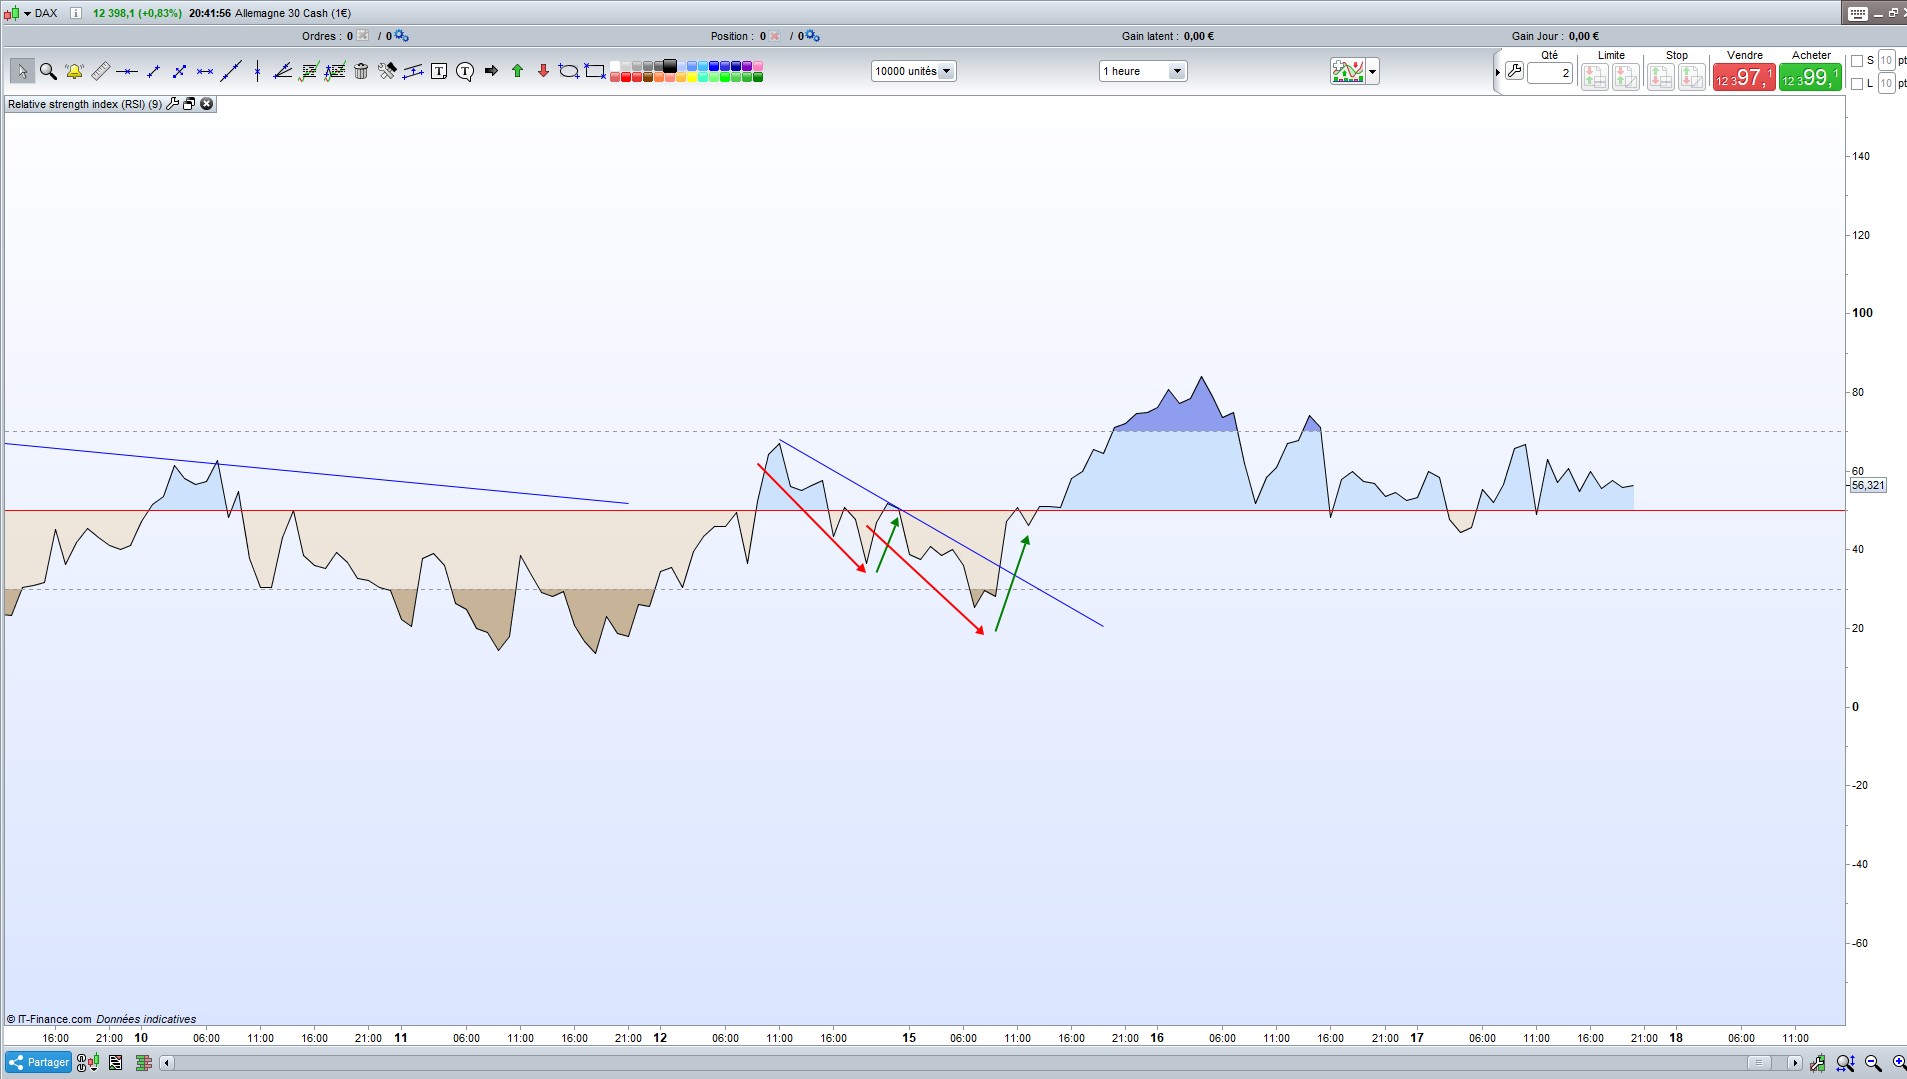Open the keyboard icon in title bar

[1858, 13]
